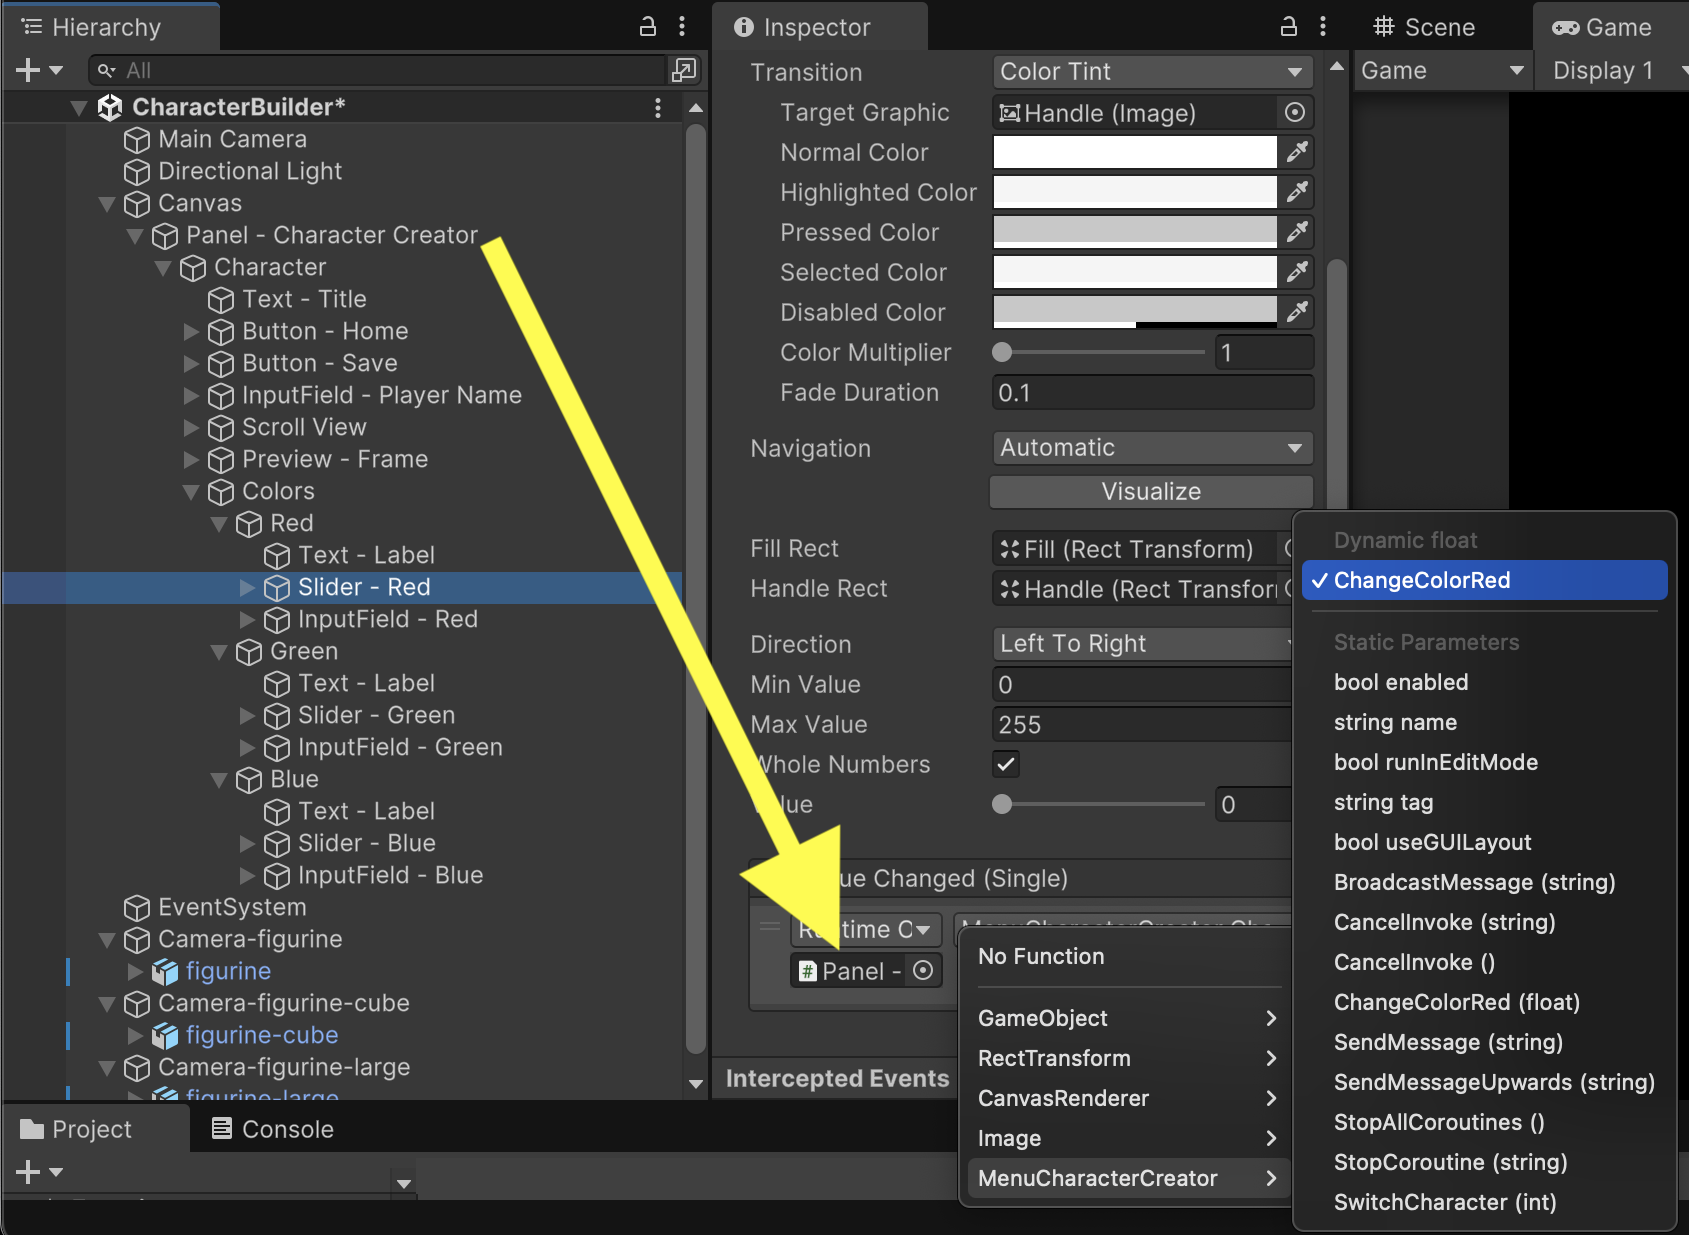Switch to the Console tab
This screenshot has height=1235, width=1689.
pos(273,1129)
